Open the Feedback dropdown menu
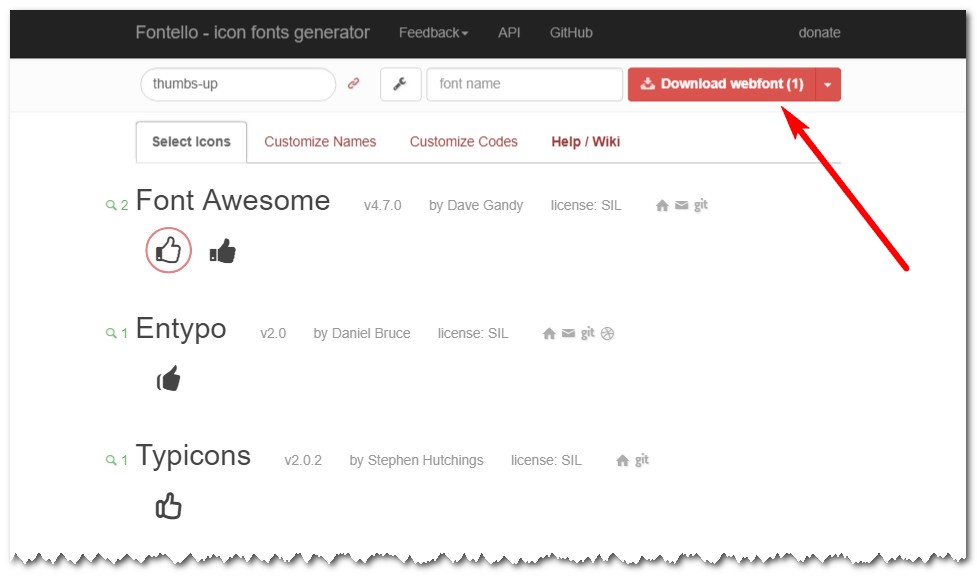The height and width of the screenshot is (581, 977). [433, 32]
